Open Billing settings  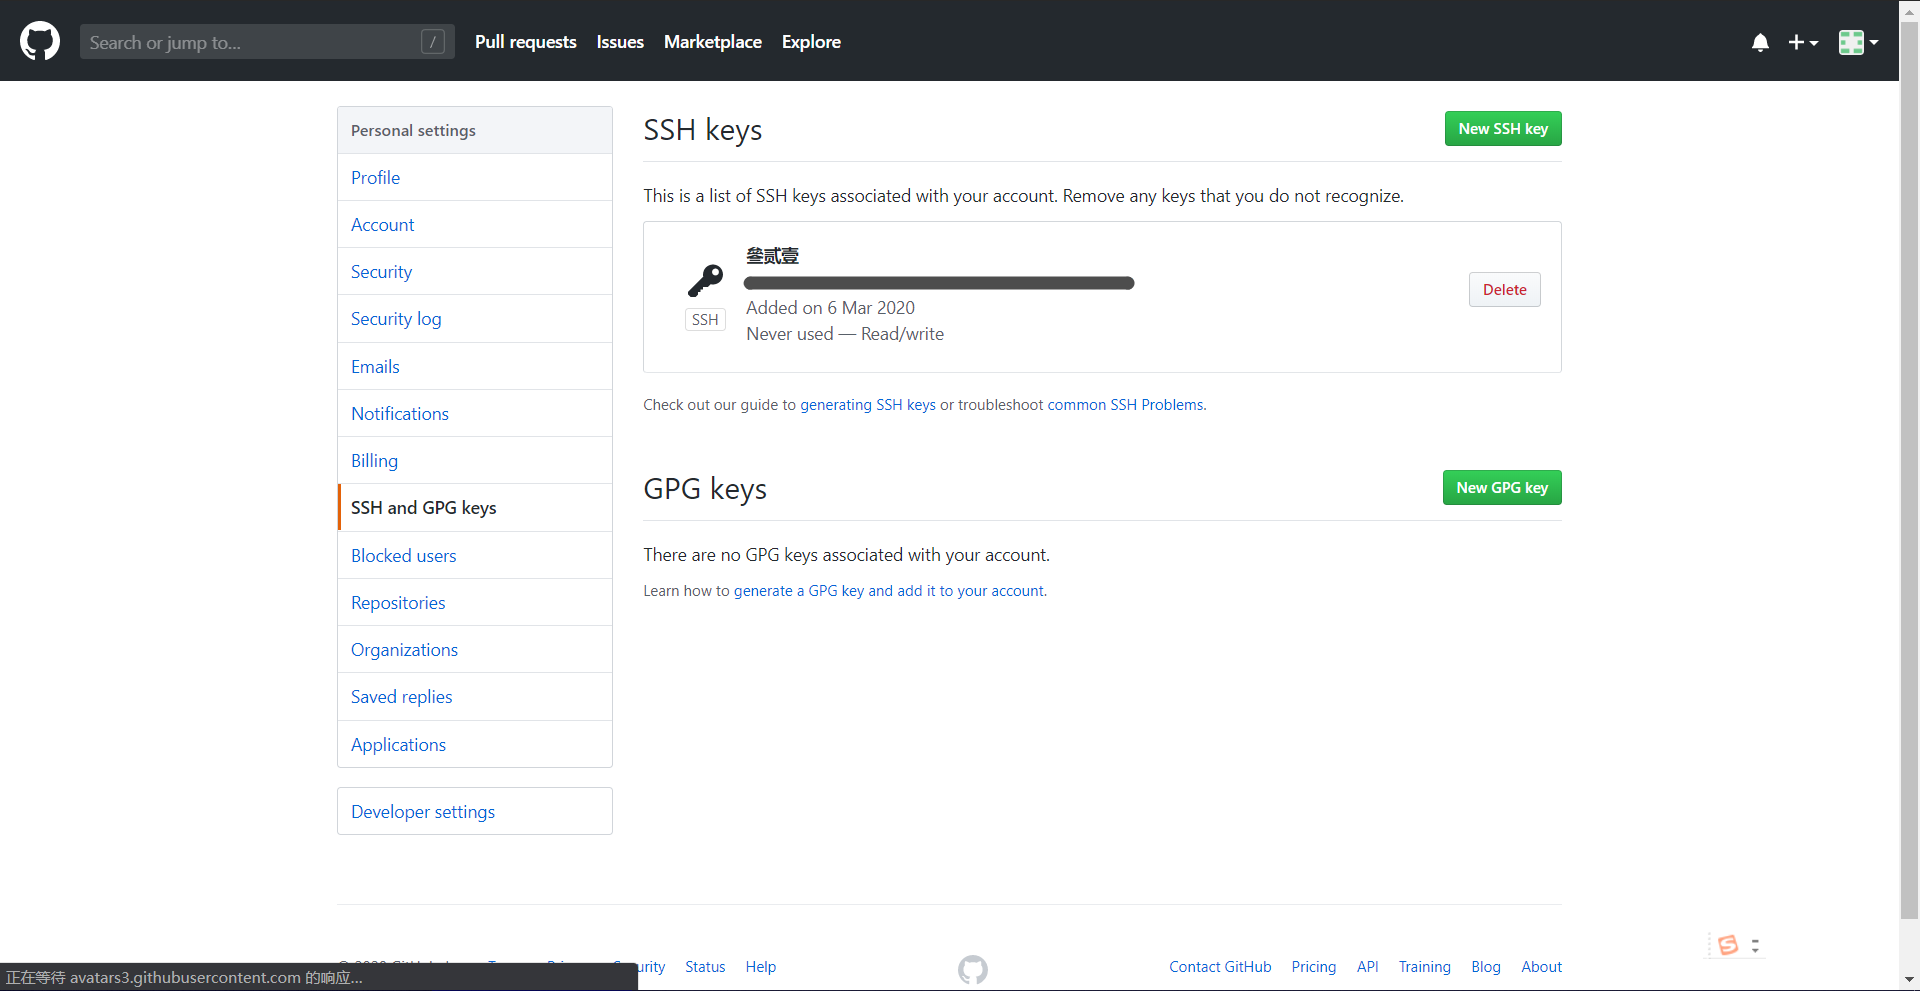(475, 461)
